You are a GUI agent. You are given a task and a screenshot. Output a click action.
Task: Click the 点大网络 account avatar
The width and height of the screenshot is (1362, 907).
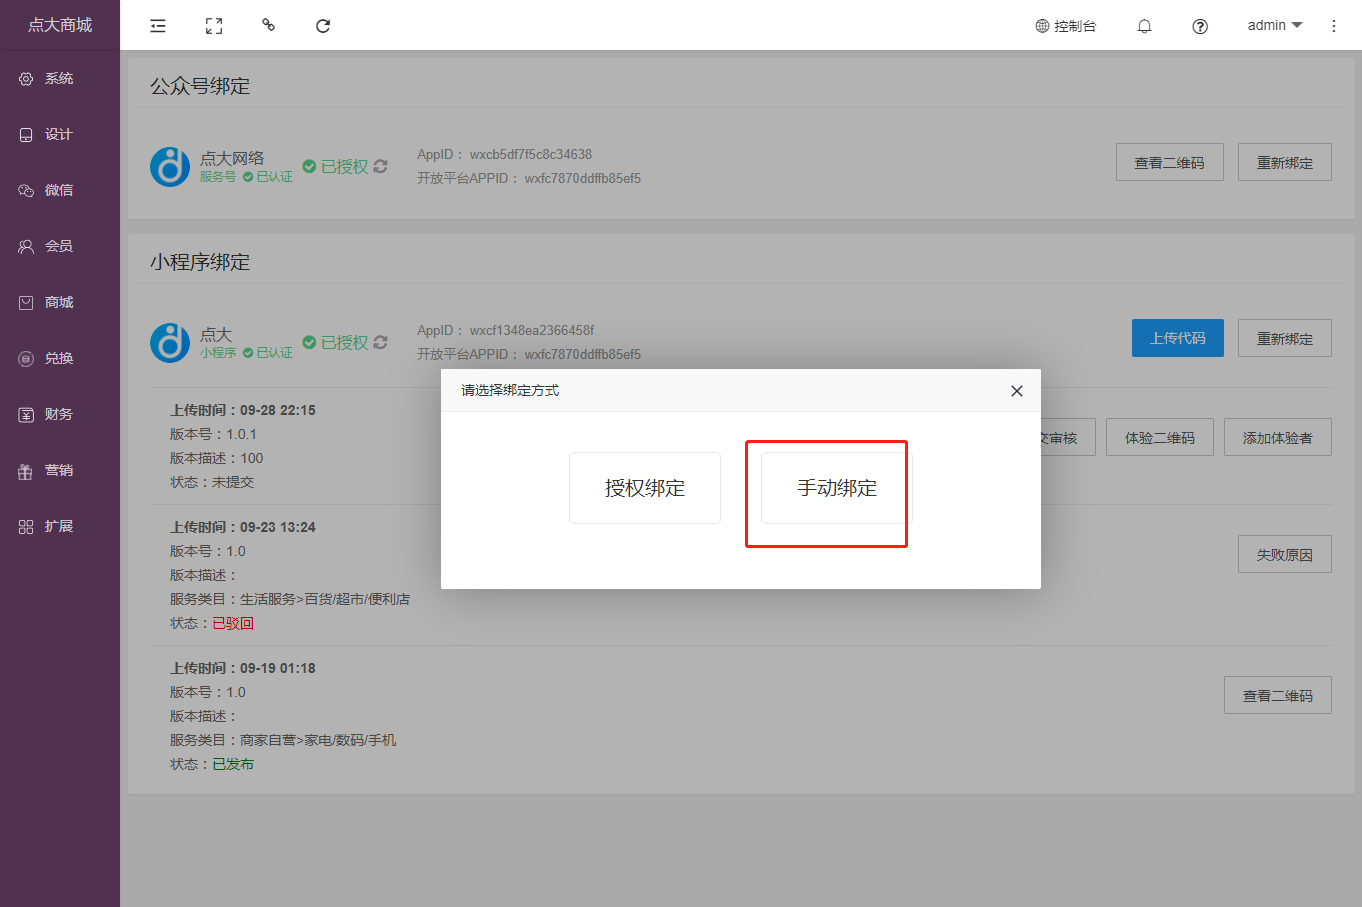170,166
